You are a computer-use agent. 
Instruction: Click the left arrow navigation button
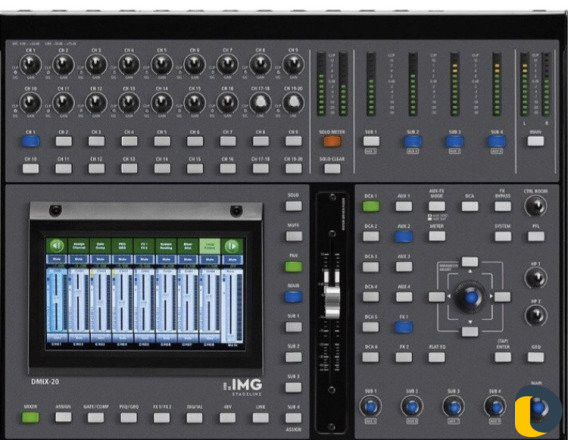pyautogui.click(x=437, y=297)
